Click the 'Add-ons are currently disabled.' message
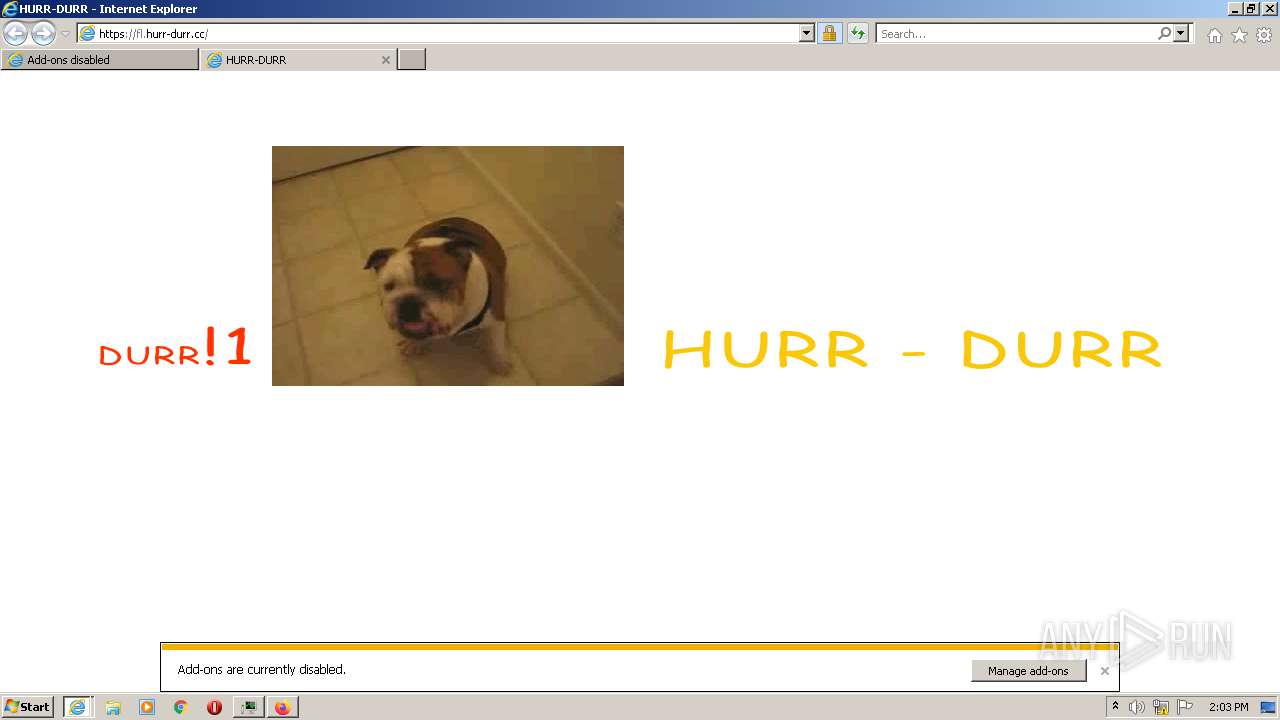The height and width of the screenshot is (720, 1280). [262, 670]
